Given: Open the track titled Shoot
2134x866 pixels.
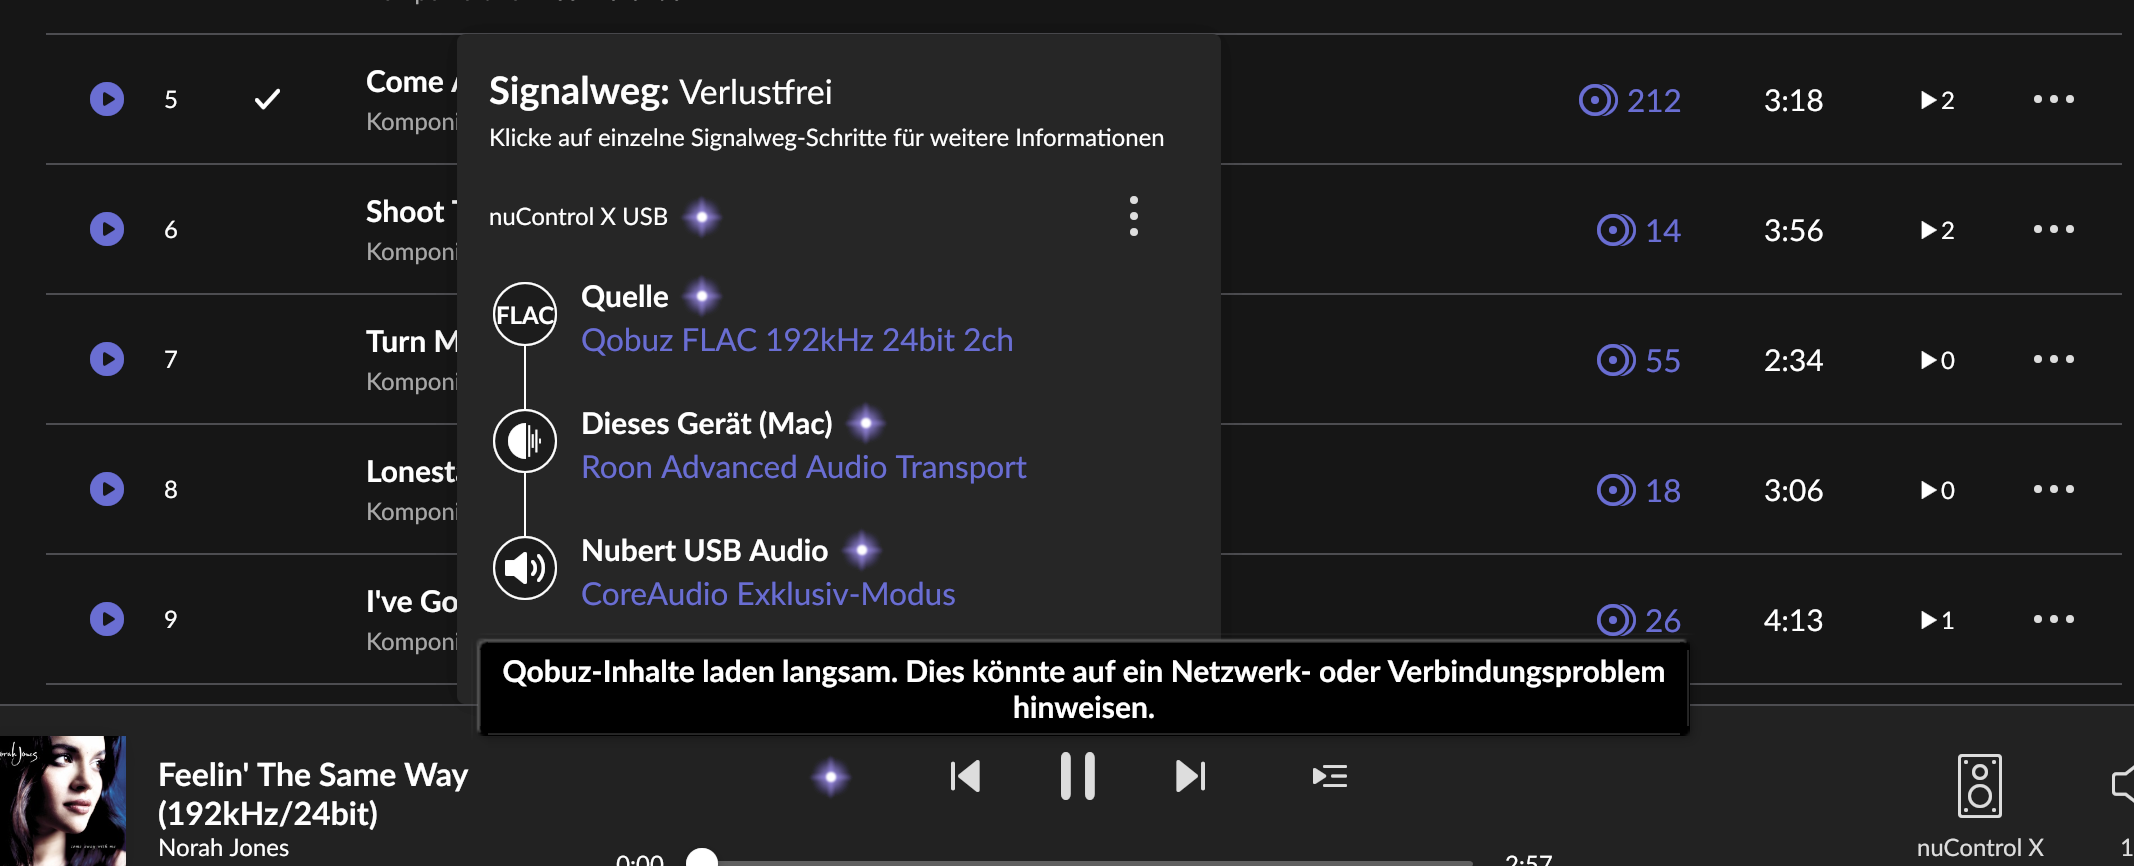Looking at the screenshot, I should (410, 211).
